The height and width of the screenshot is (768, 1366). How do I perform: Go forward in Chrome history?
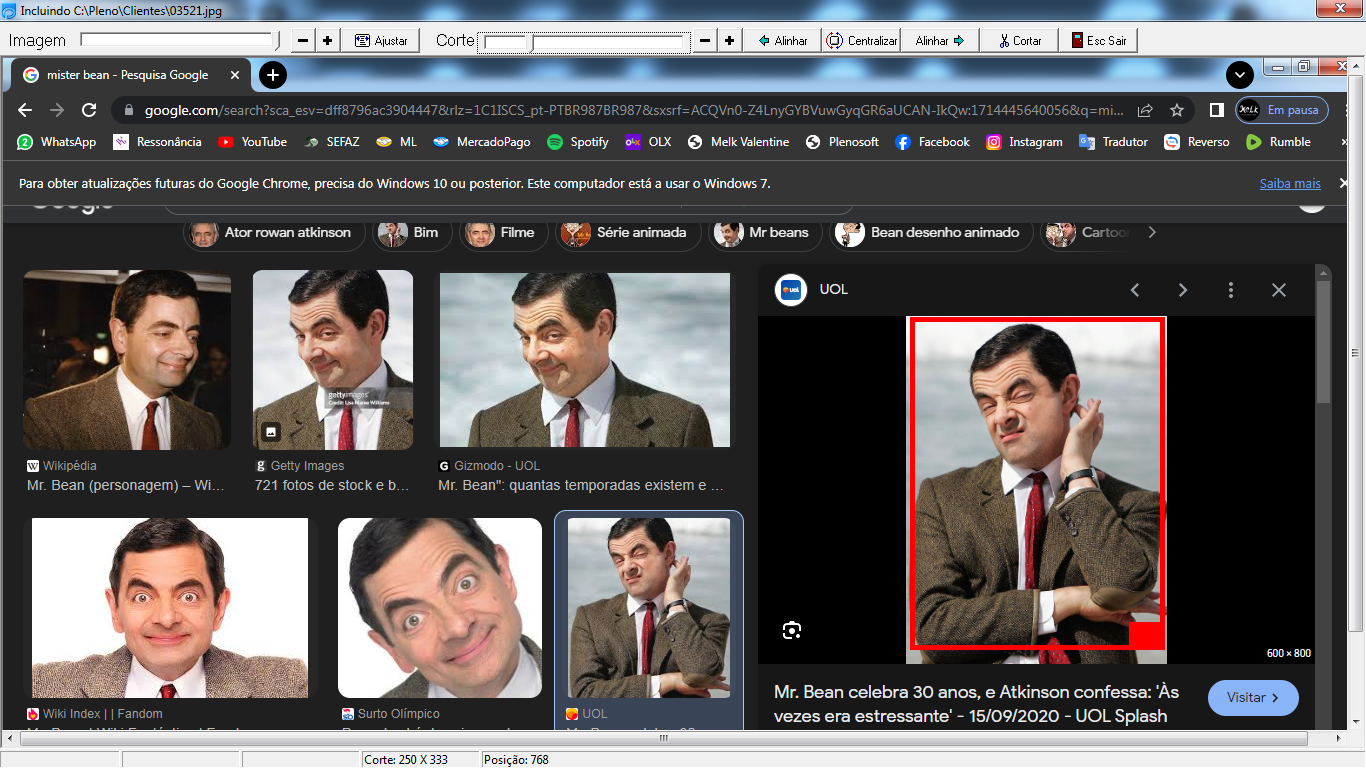click(x=57, y=110)
